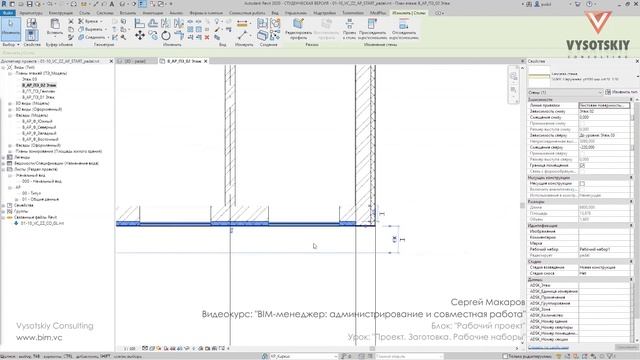The image size is (640, 360).
Task: Click the Врезка geometry button
Action: [x=89, y=21]
